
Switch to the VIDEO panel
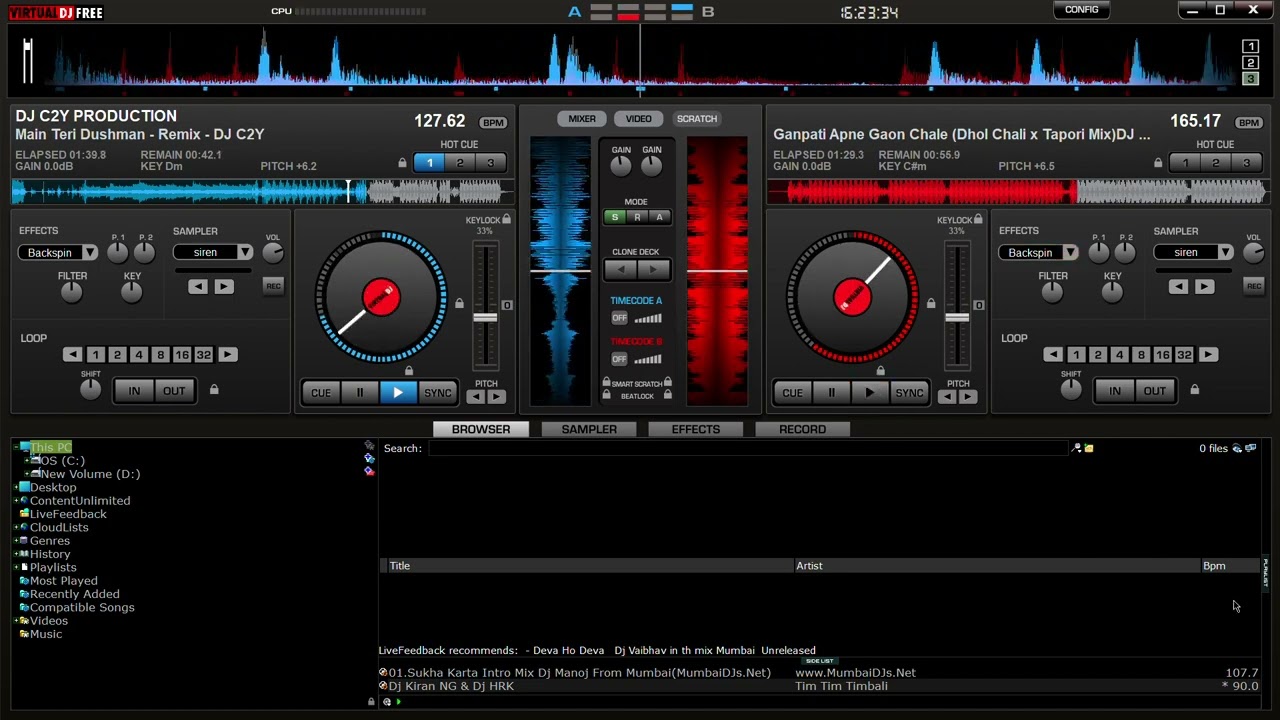[x=638, y=119]
